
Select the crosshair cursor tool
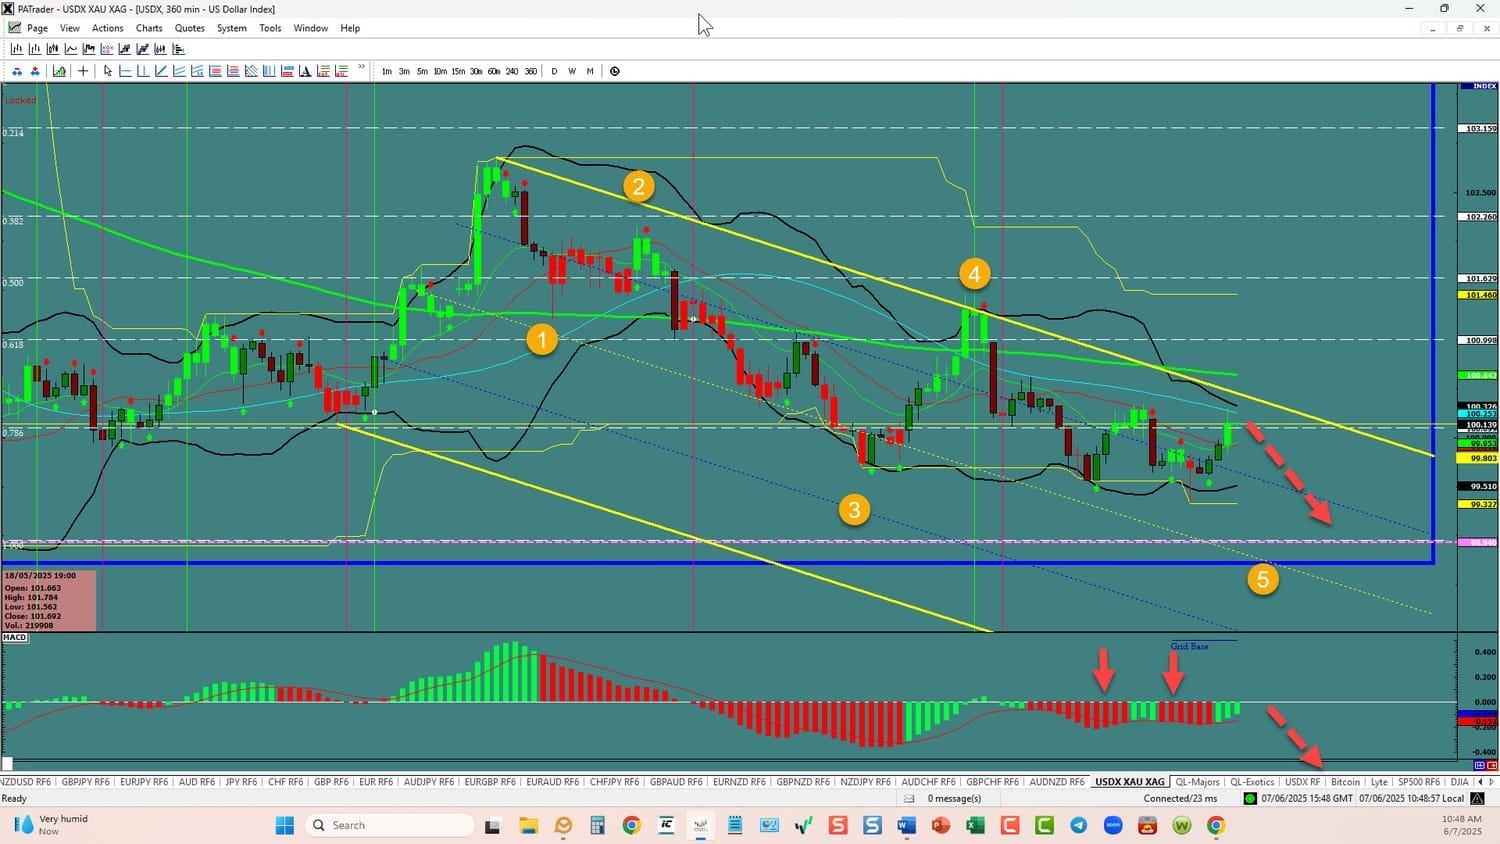(x=83, y=71)
